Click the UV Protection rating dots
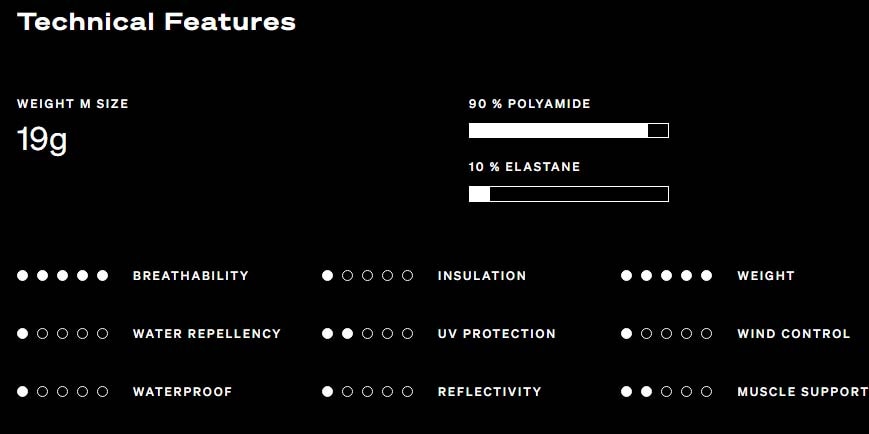This screenshot has width=869, height=434. (367, 334)
